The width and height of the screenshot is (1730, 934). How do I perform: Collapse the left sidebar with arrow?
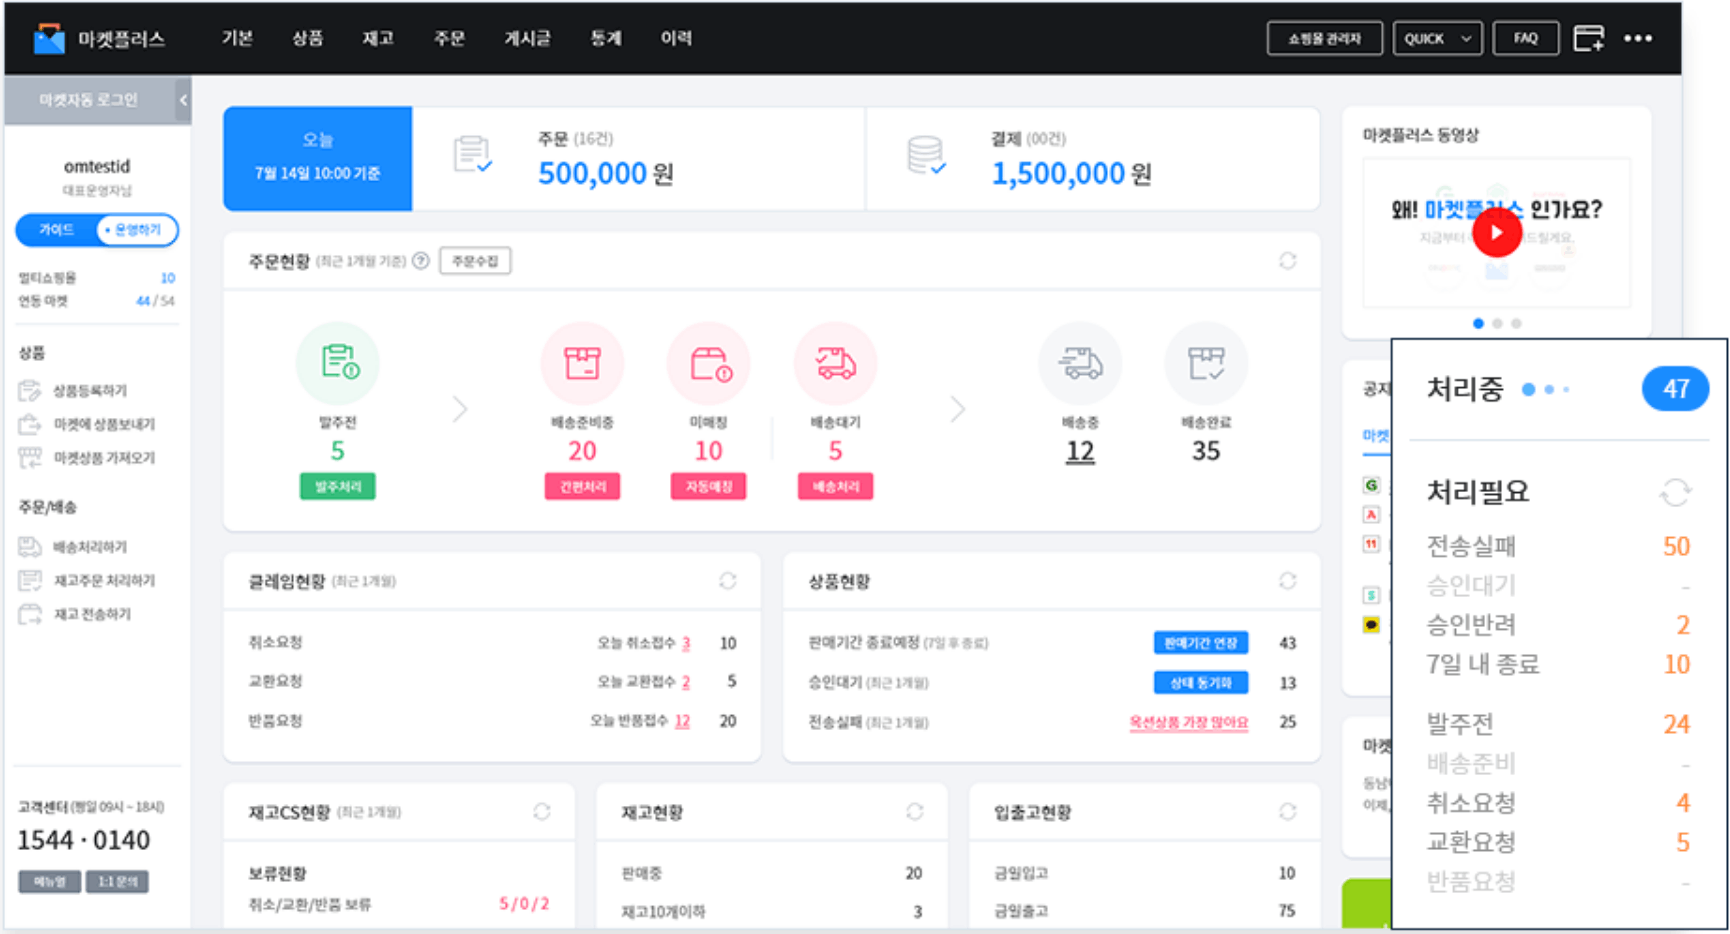(x=183, y=100)
